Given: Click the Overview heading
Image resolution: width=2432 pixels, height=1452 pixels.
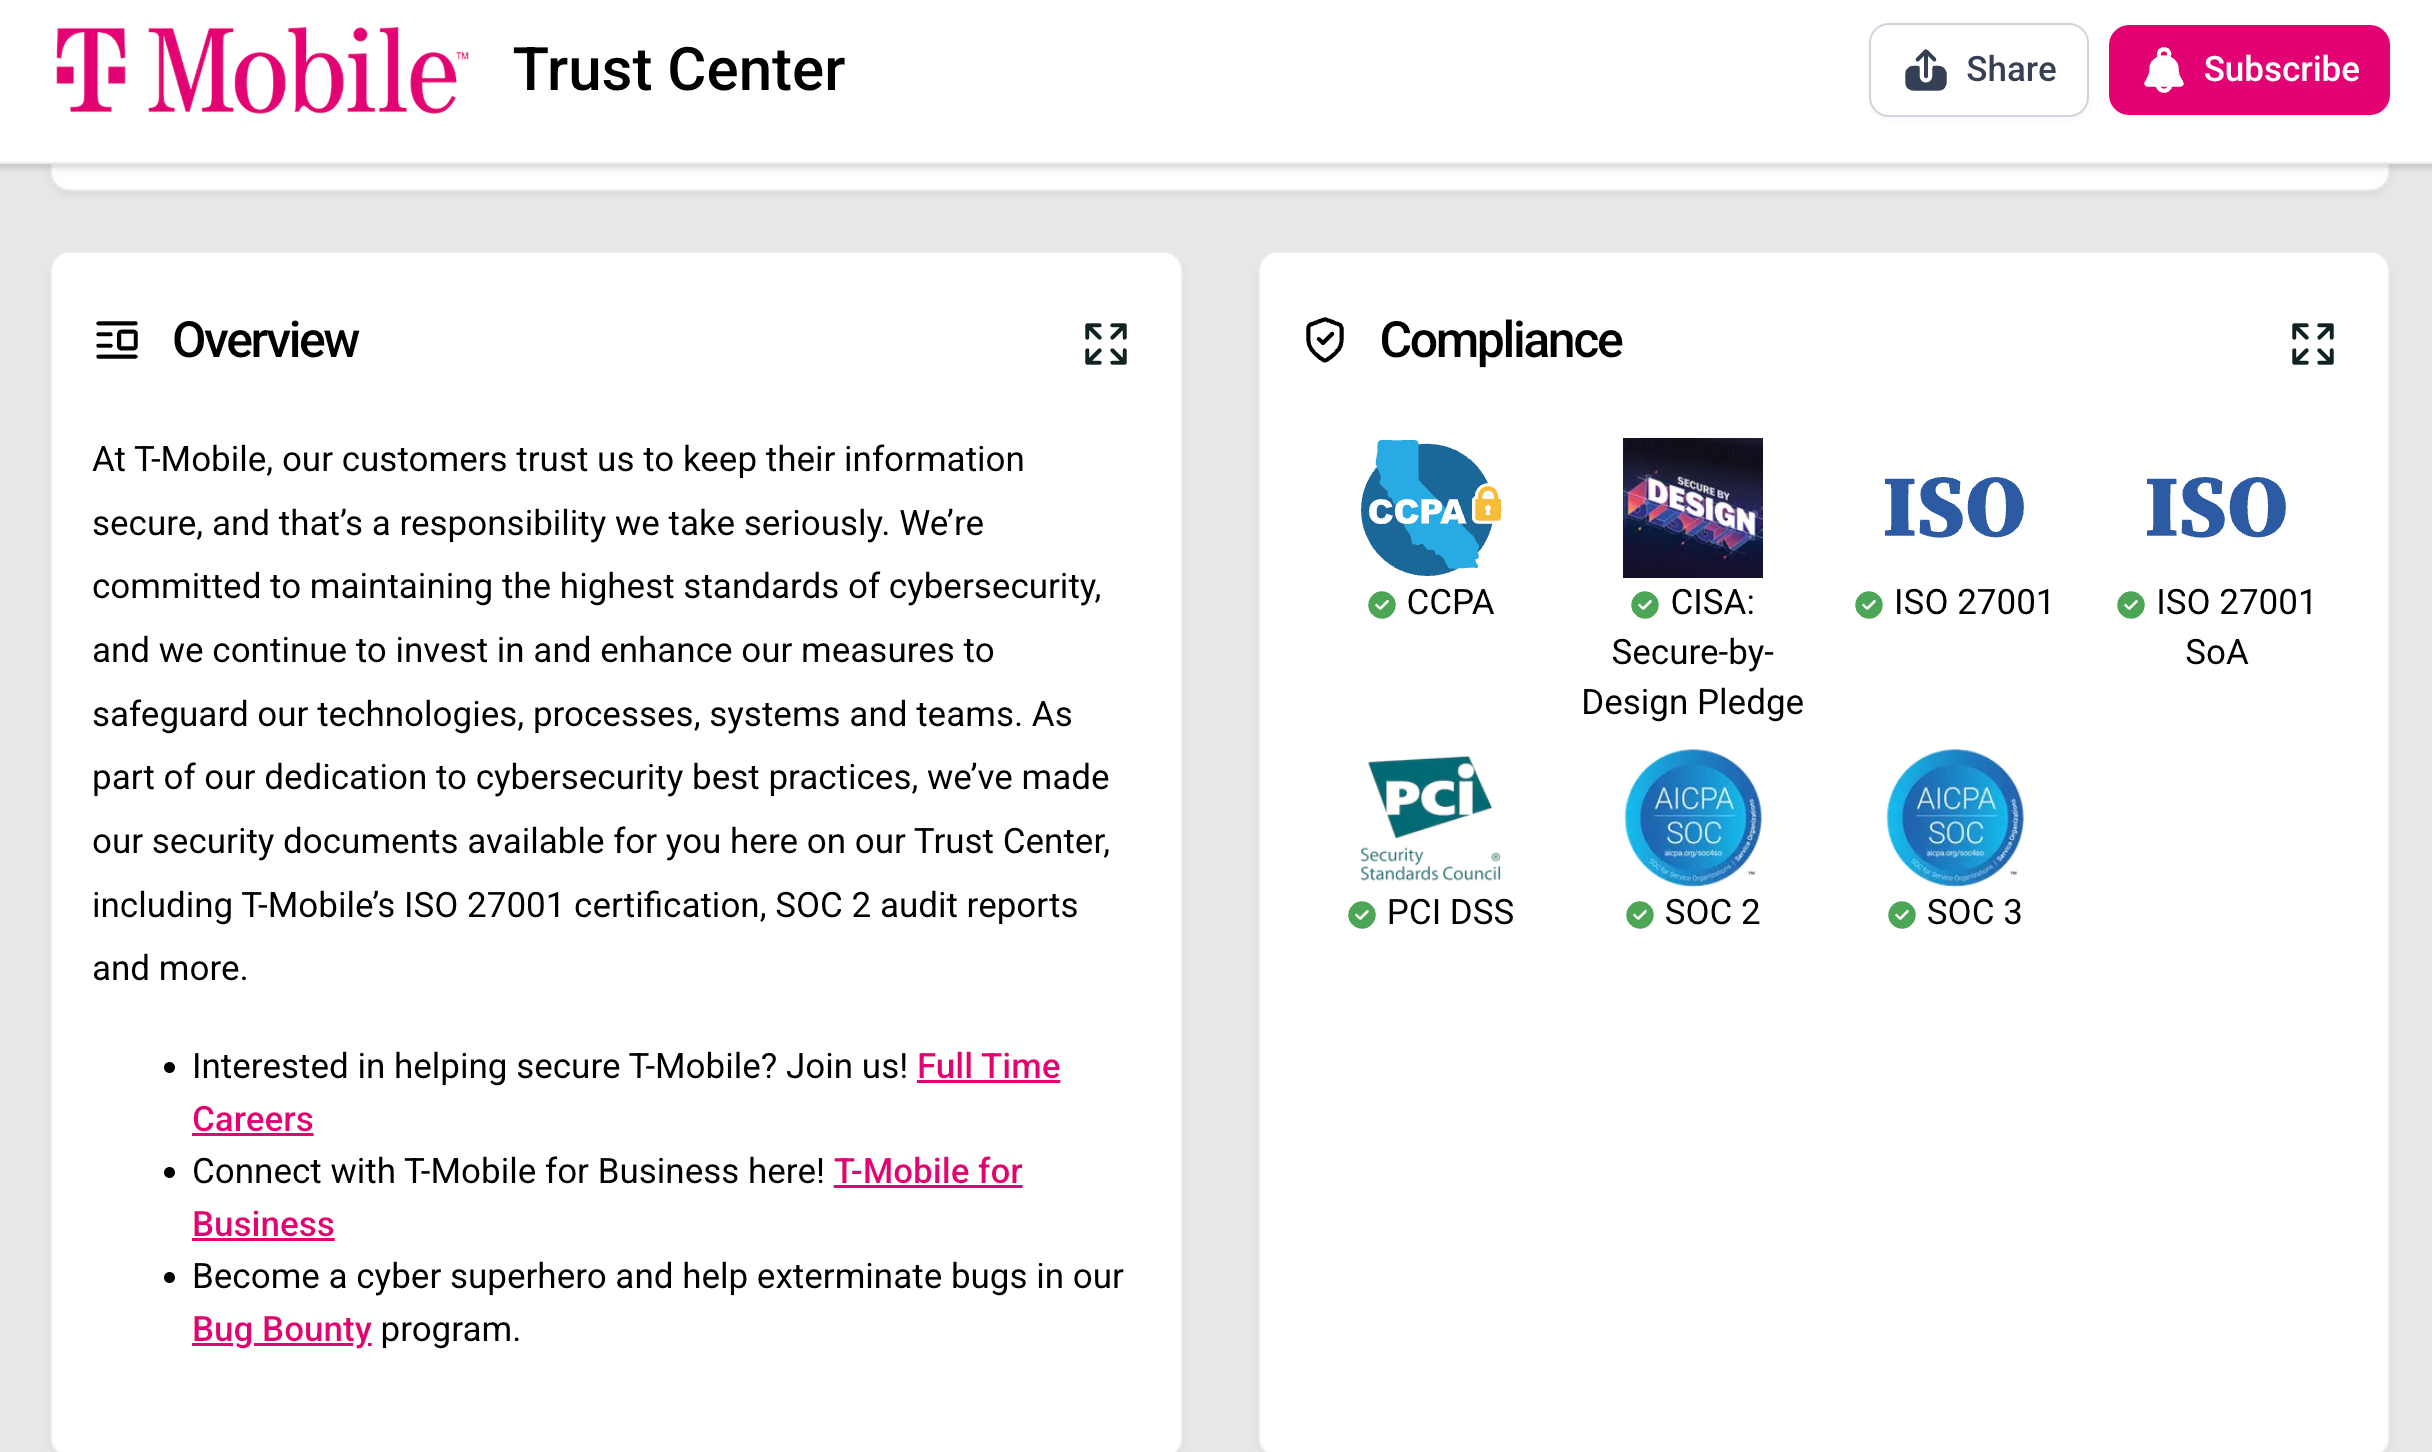Looking at the screenshot, I should pyautogui.click(x=265, y=340).
